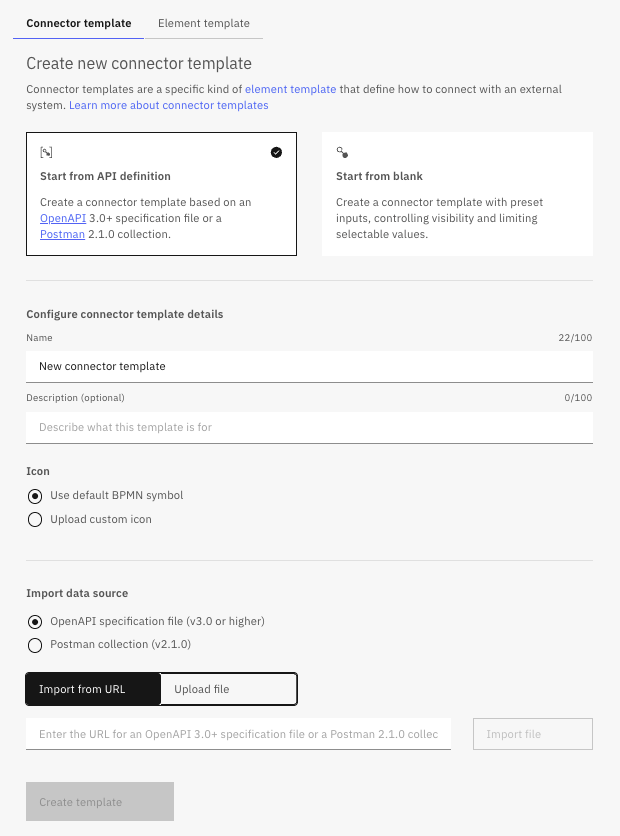Click the Import file button

(532, 733)
